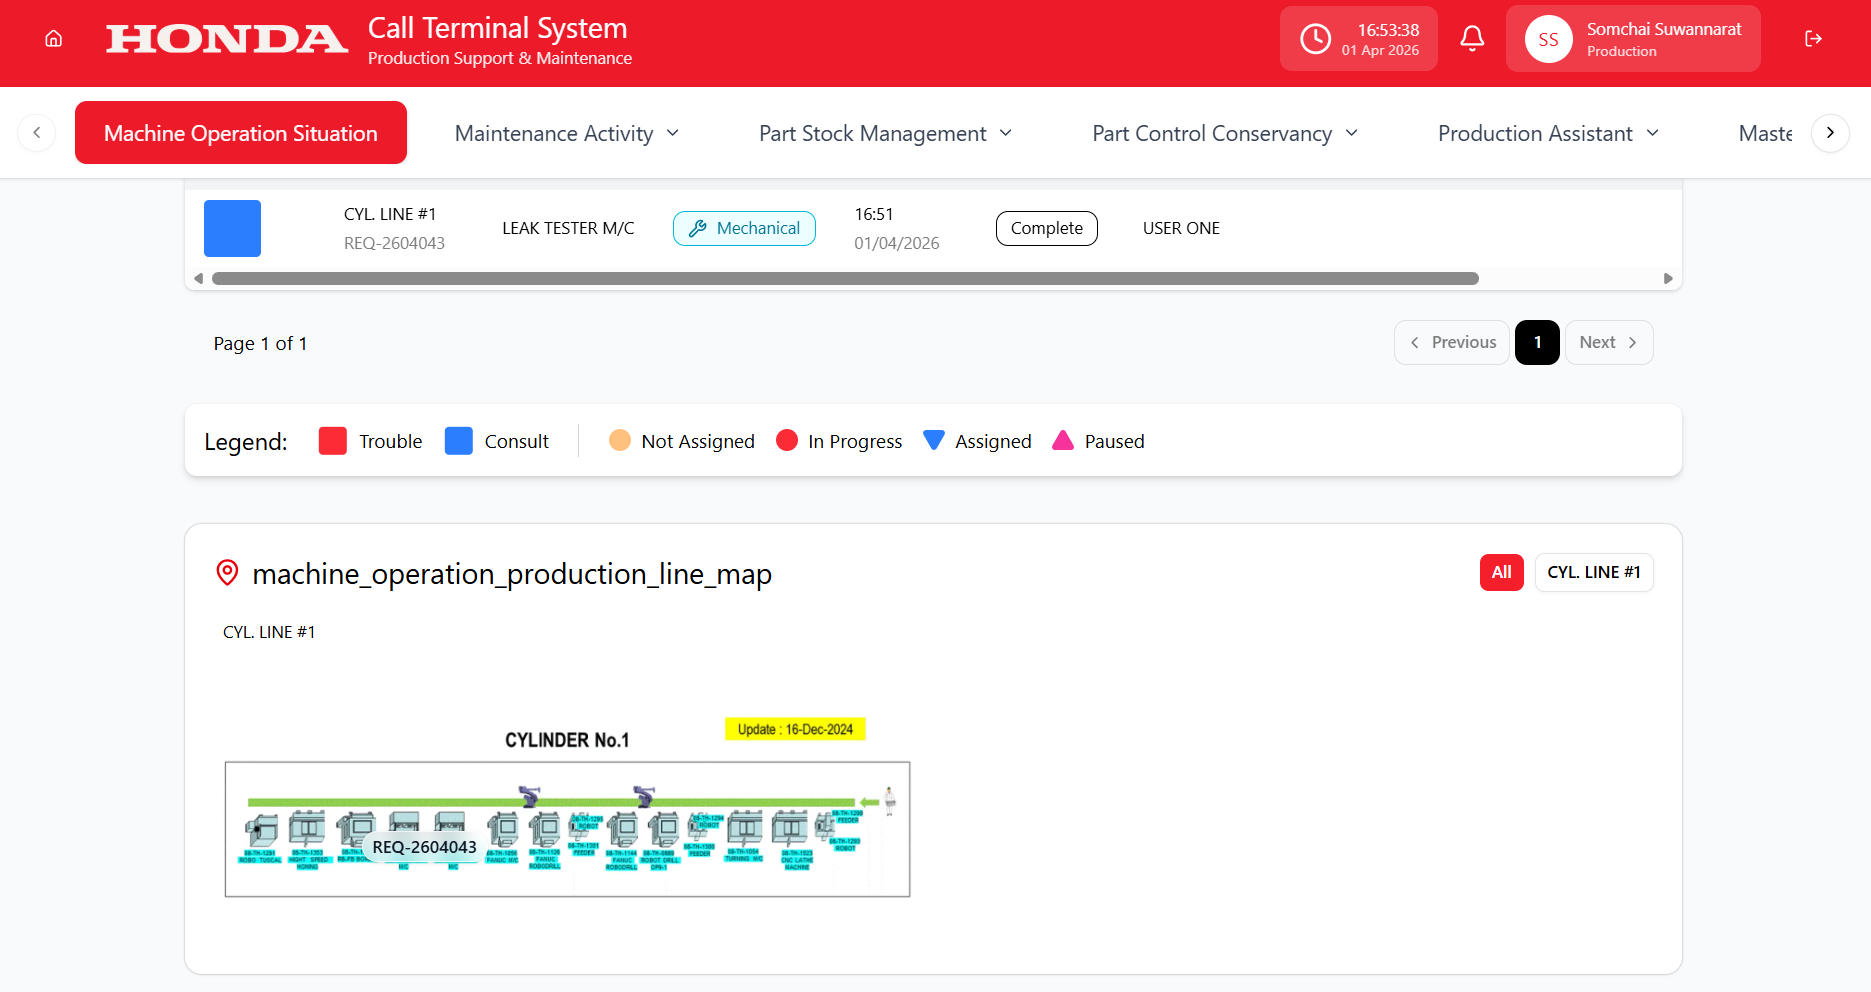Filter the map by All lines

[1501, 572]
